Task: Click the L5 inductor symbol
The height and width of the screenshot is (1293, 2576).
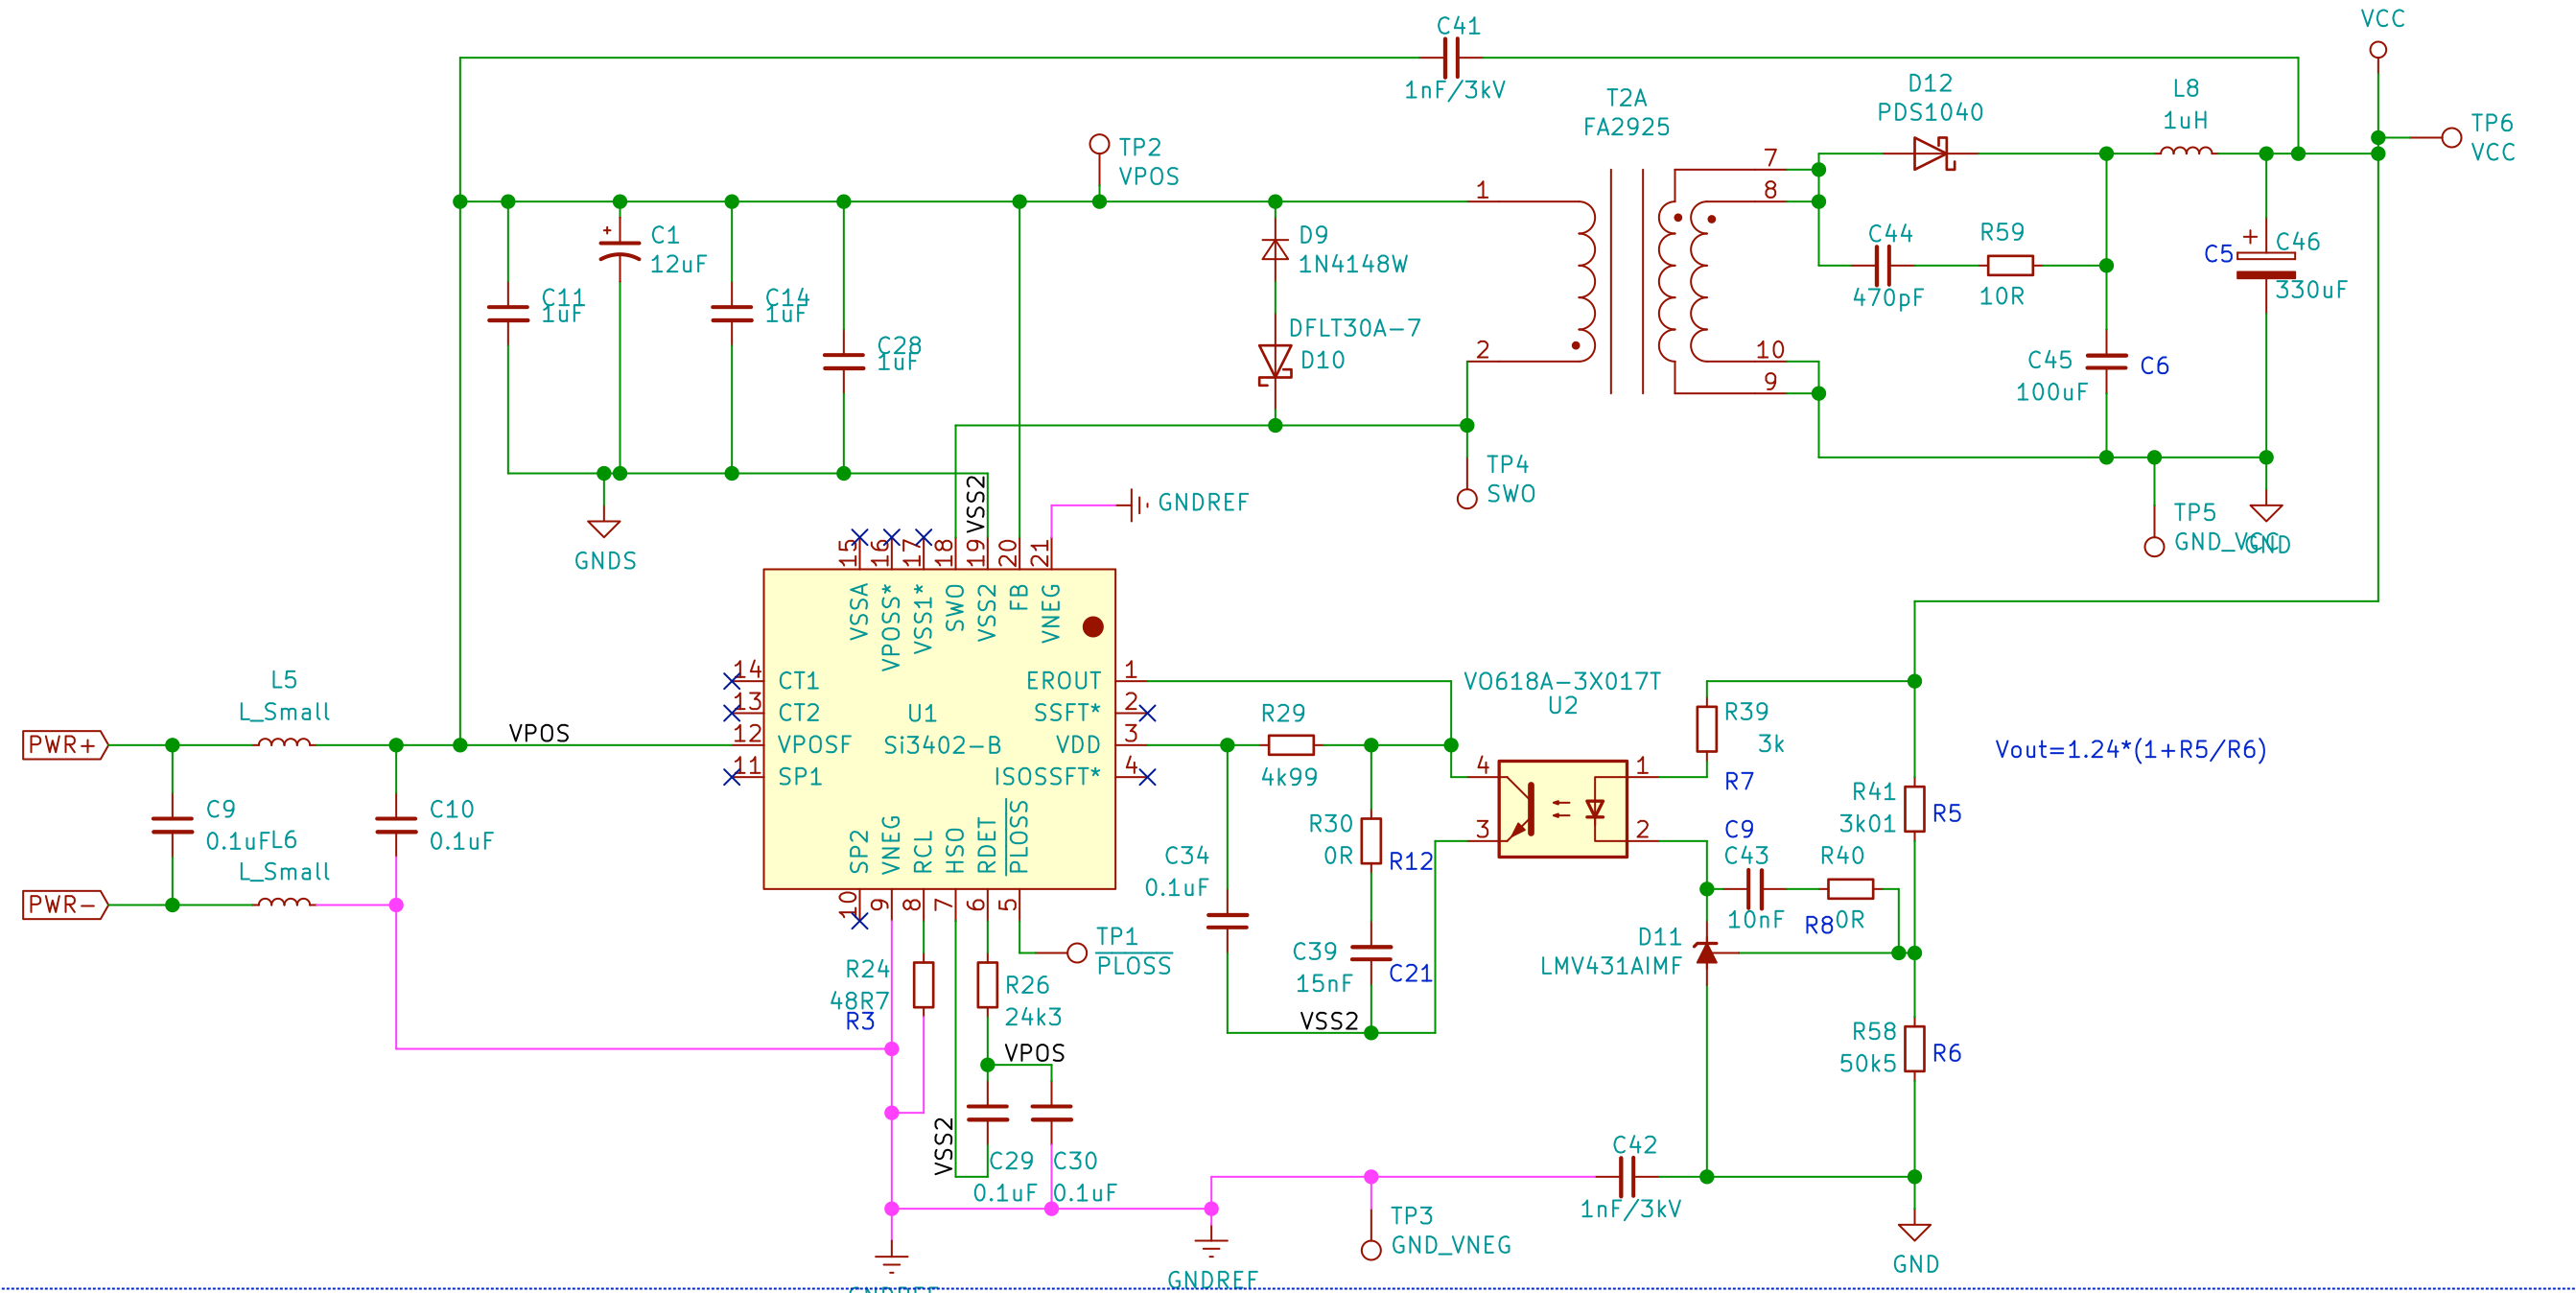Action: [x=284, y=743]
